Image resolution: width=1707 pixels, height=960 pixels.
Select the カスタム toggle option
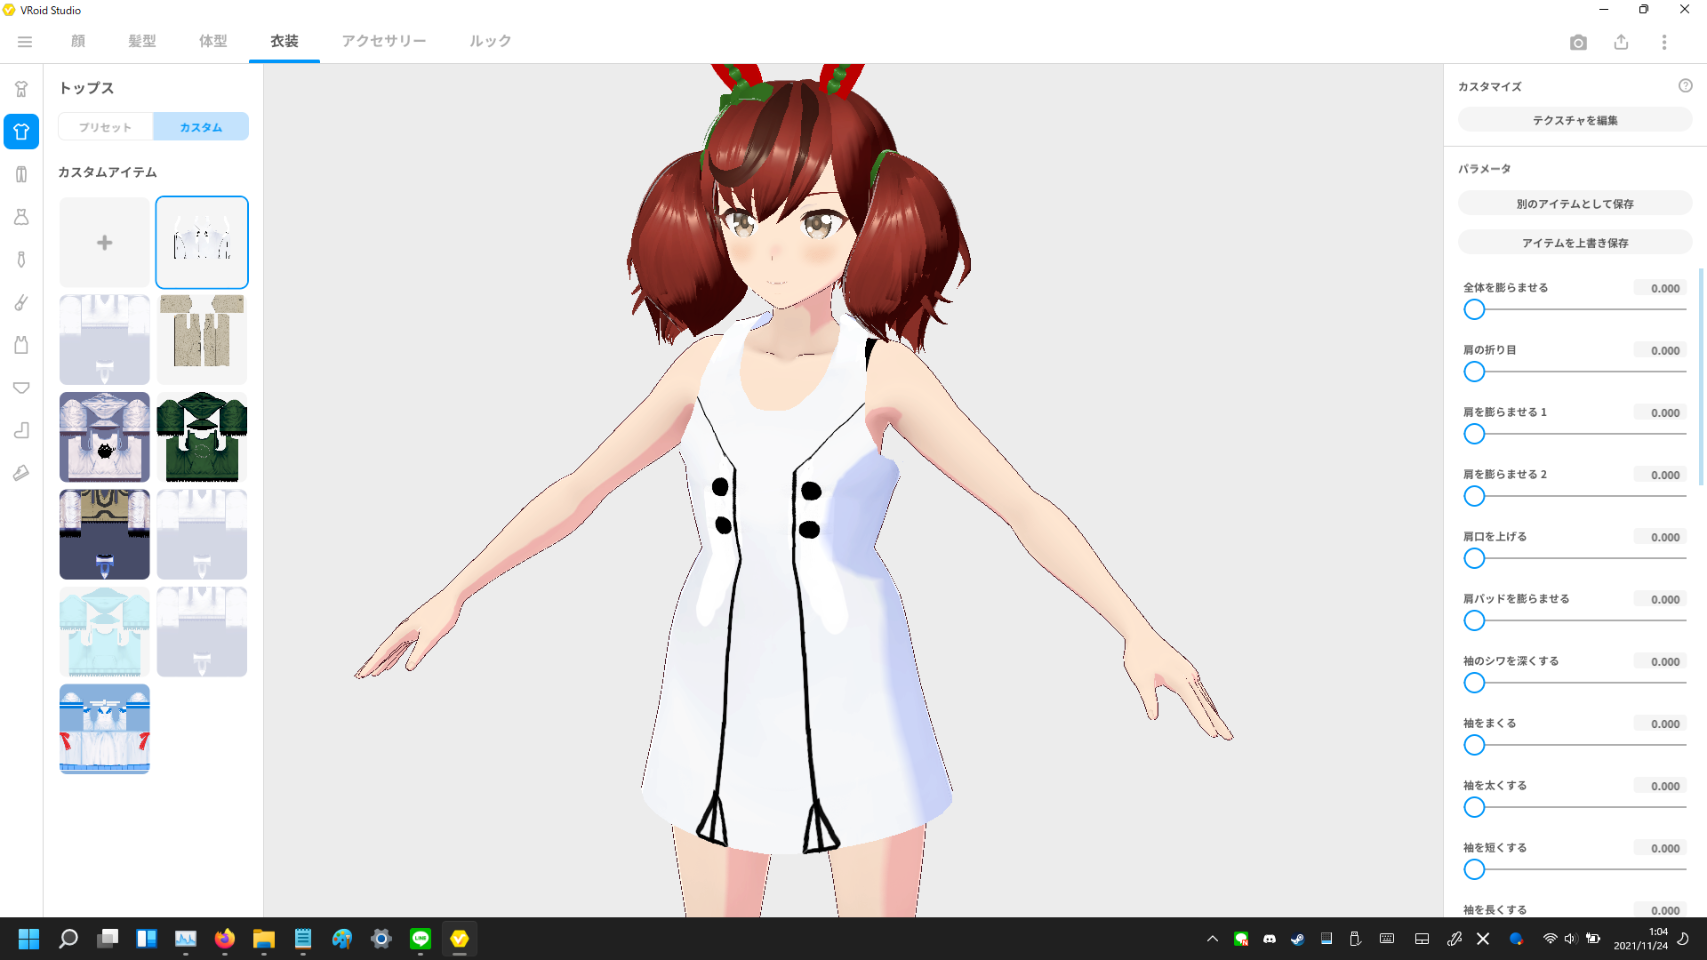click(x=201, y=127)
